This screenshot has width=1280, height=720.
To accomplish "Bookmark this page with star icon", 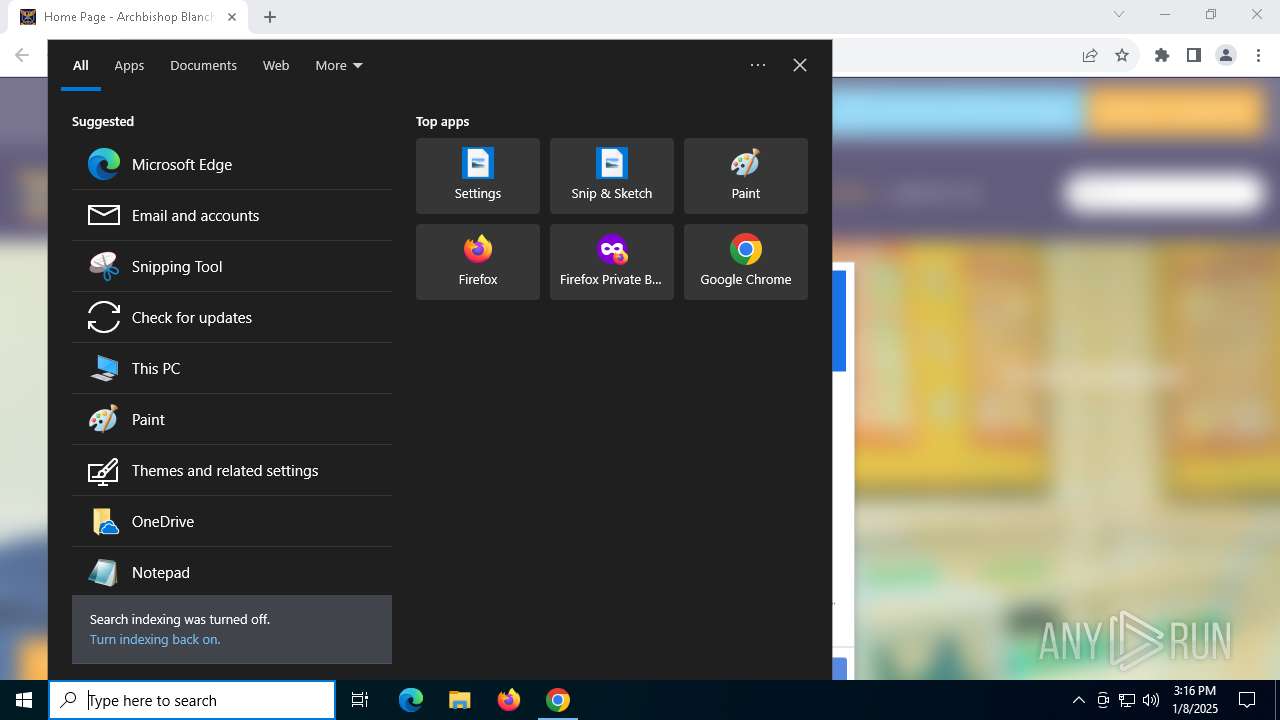I will [x=1122, y=56].
